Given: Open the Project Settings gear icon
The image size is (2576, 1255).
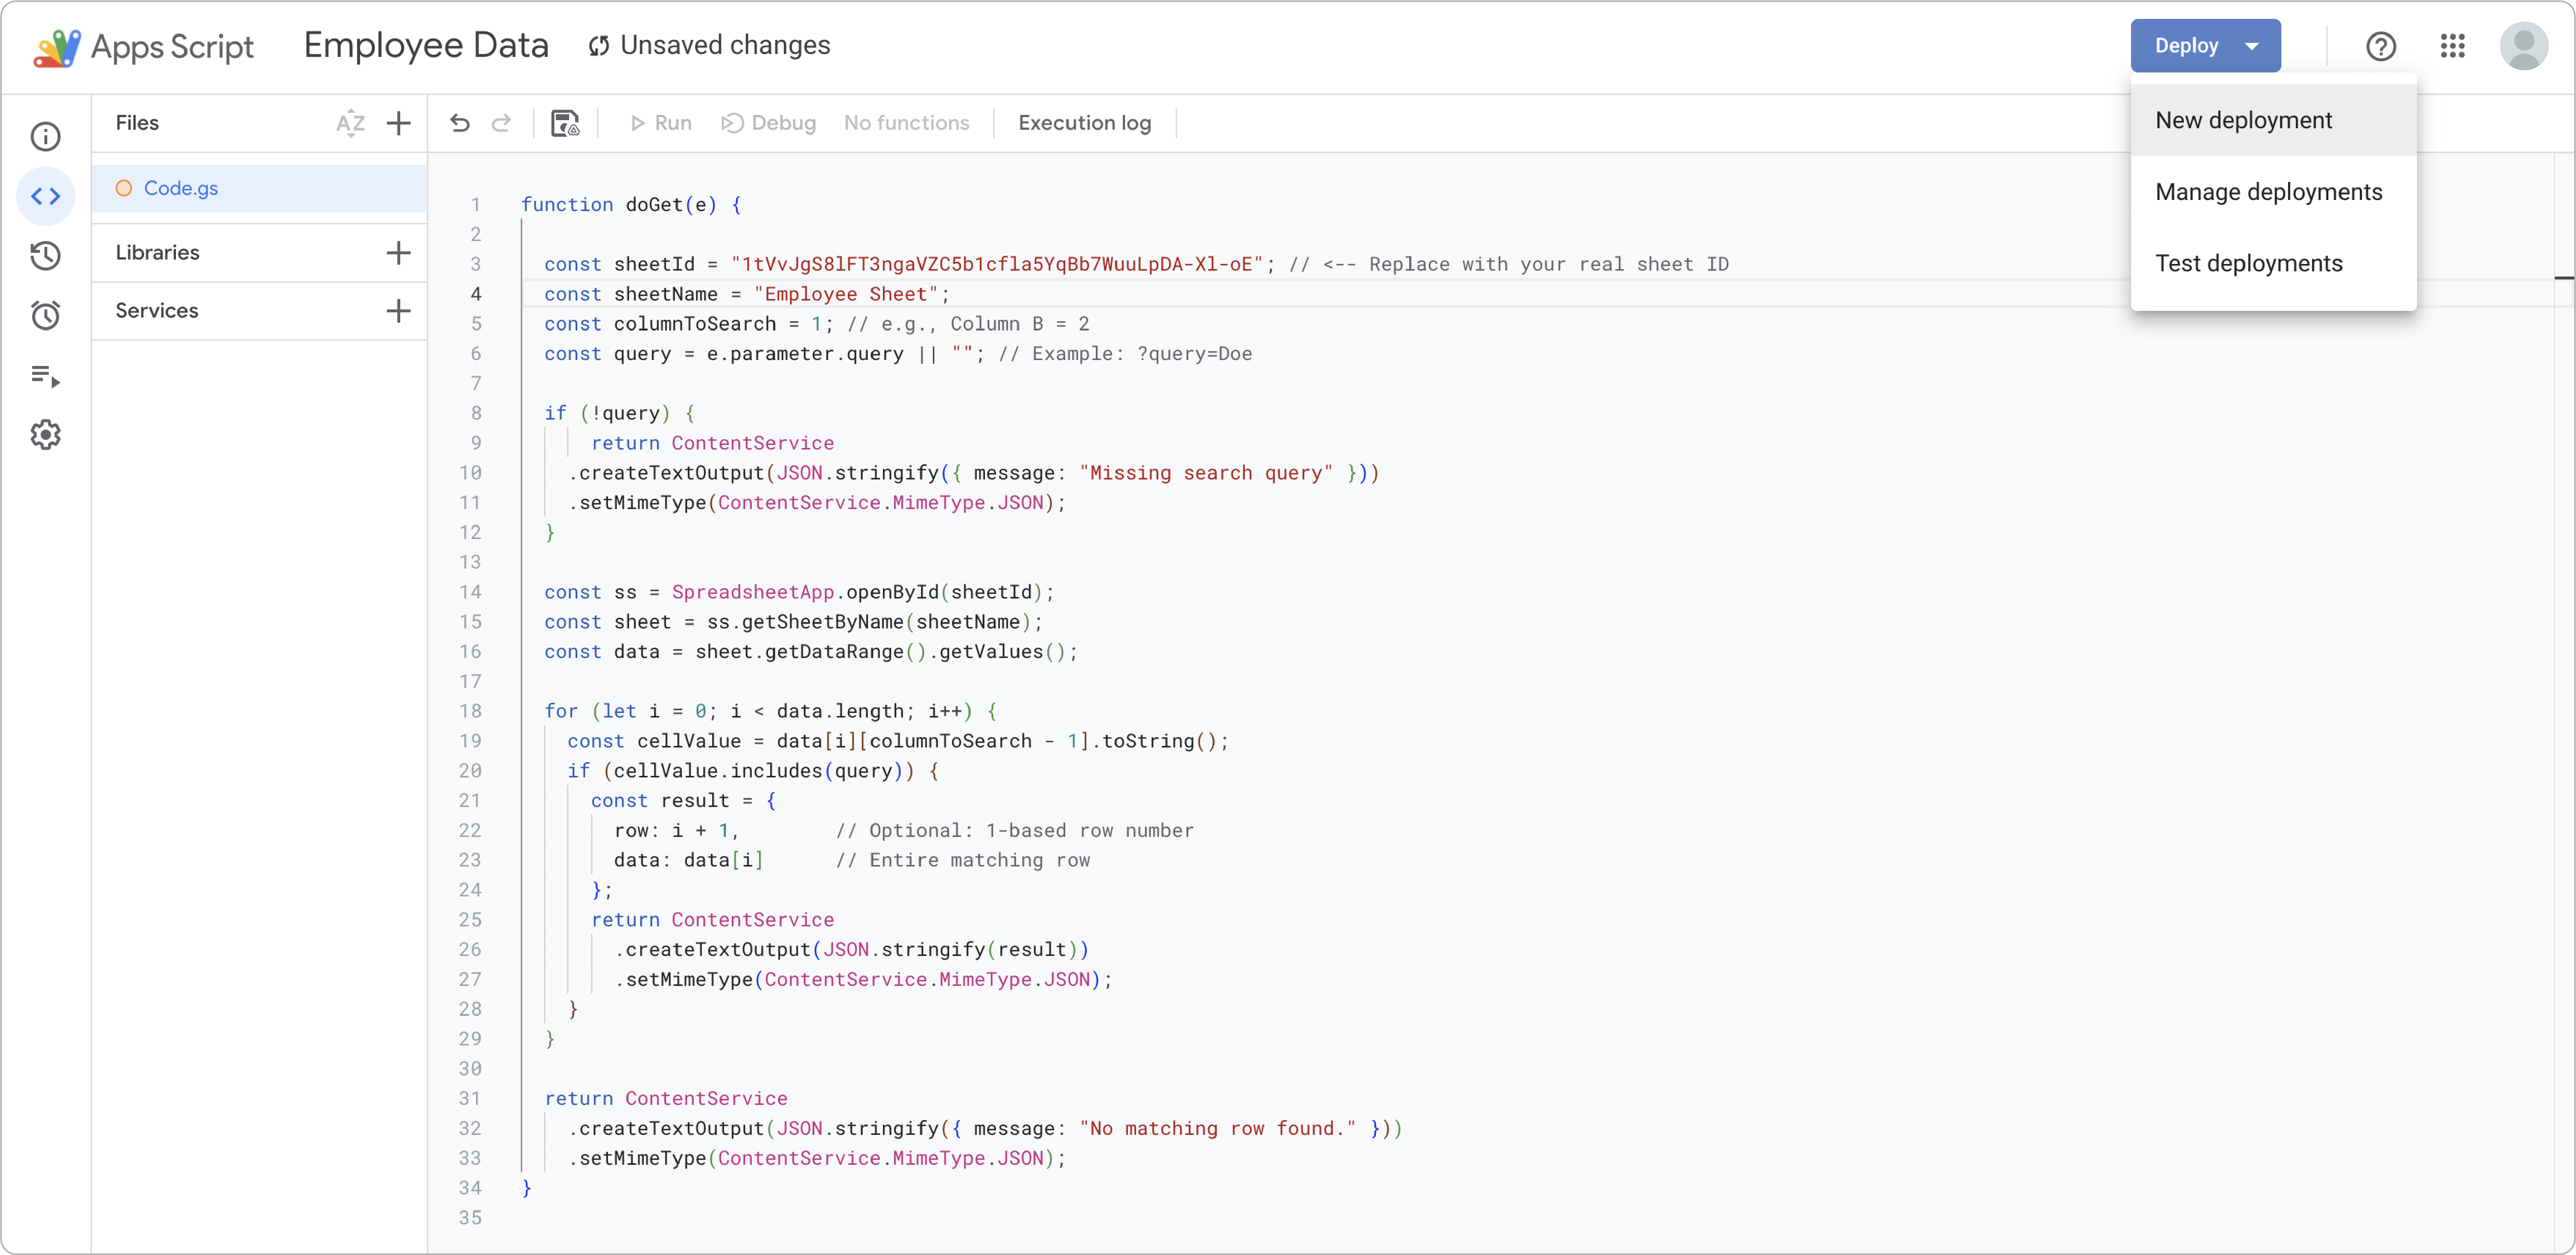Looking at the screenshot, I should pos(46,435).
